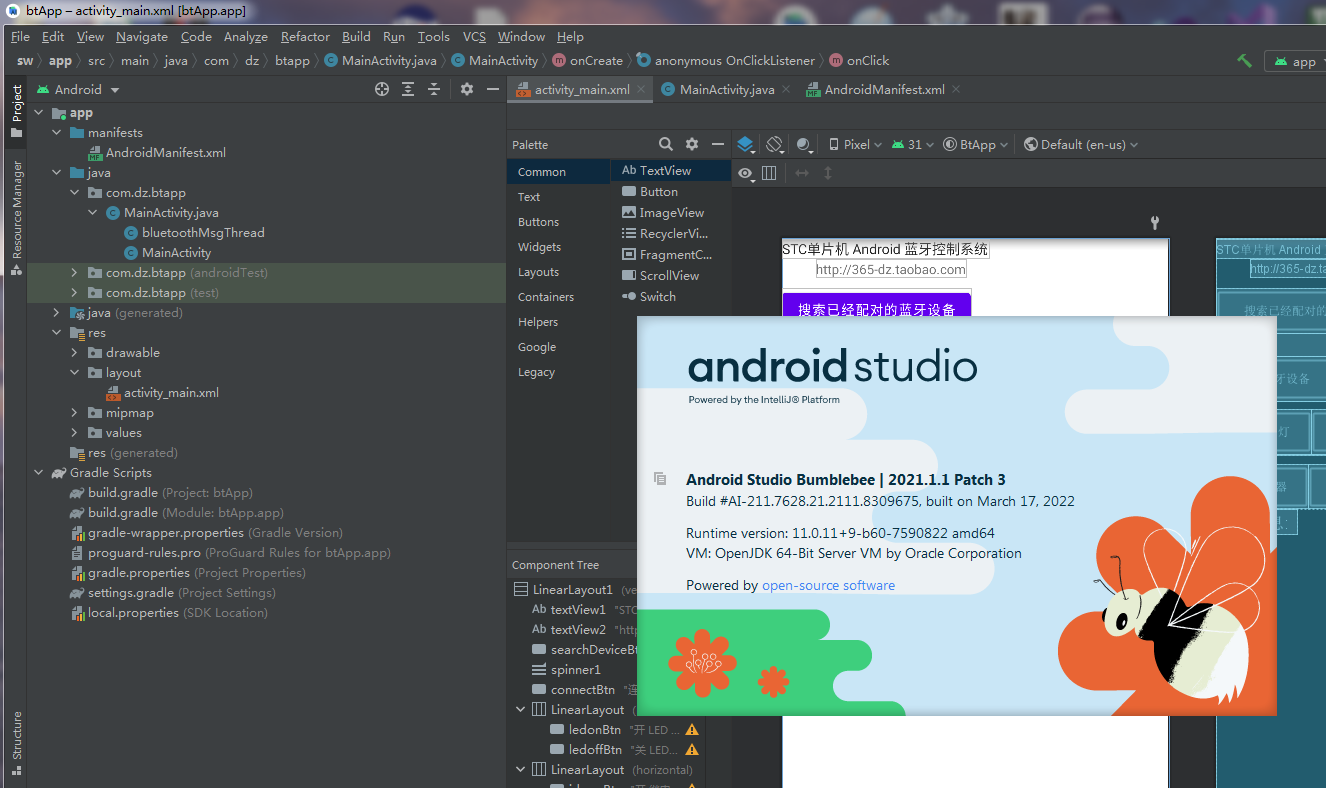Open app run configuration dropdown

pos(1296,61)
